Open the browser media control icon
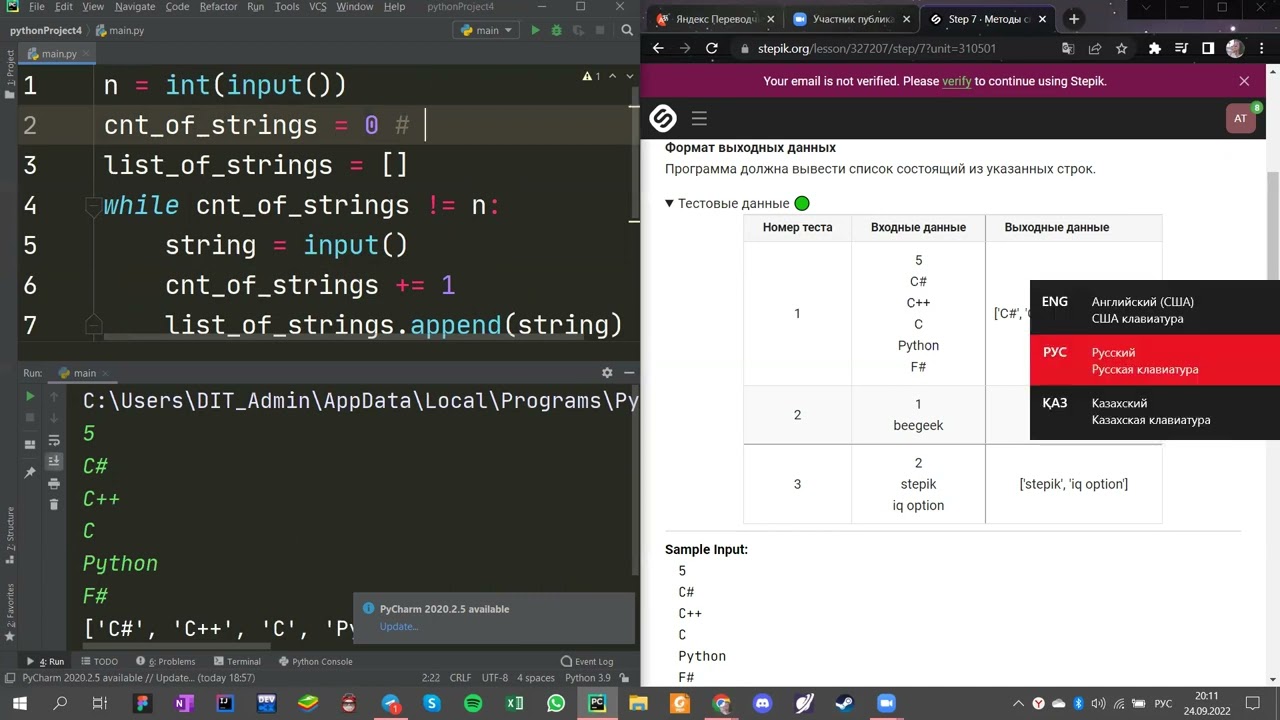 1181,48
